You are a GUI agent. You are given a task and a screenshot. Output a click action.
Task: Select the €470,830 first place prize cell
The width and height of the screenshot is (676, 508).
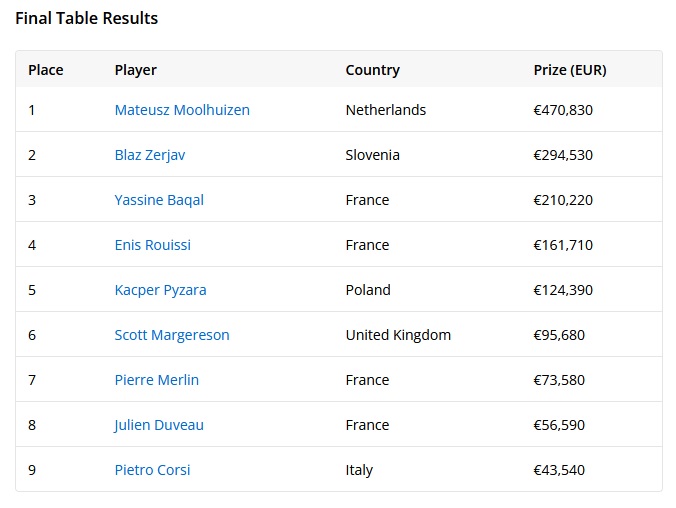point(563,110)
